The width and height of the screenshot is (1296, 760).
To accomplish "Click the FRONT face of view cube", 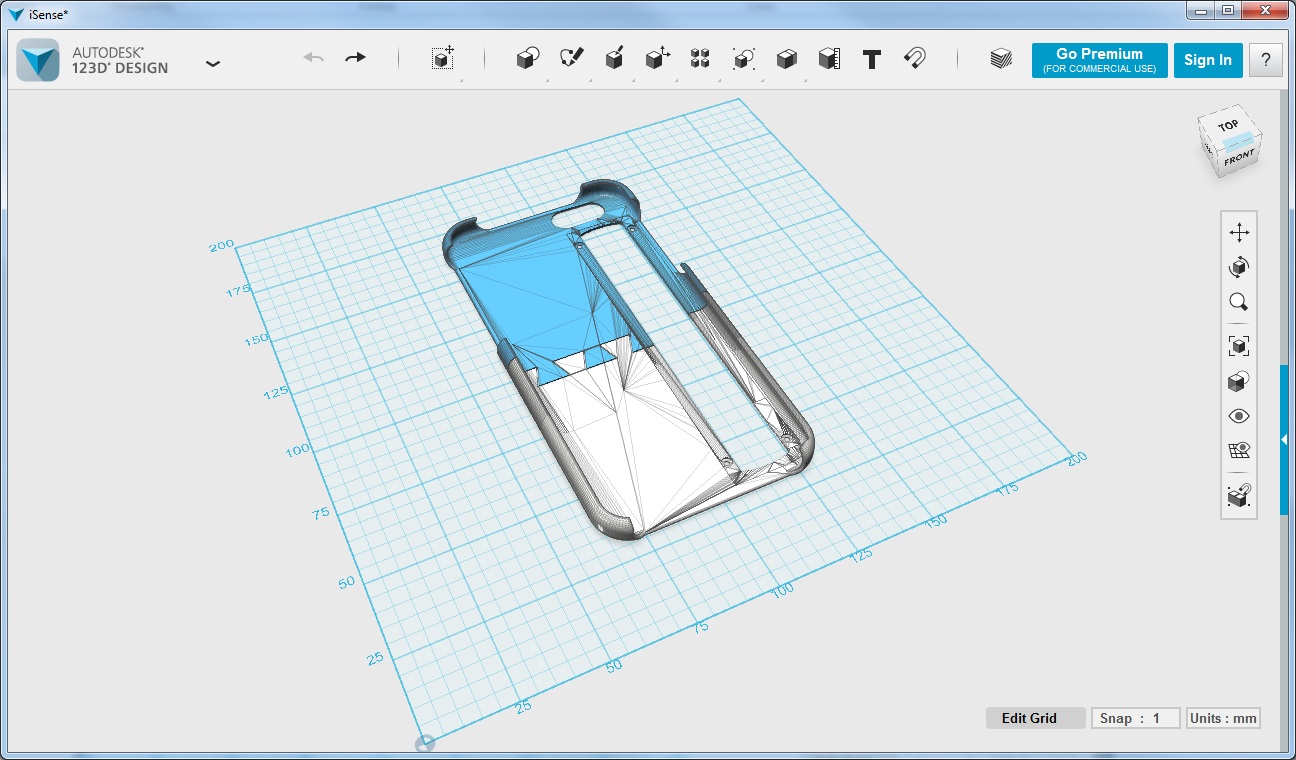I will 1238,158.
